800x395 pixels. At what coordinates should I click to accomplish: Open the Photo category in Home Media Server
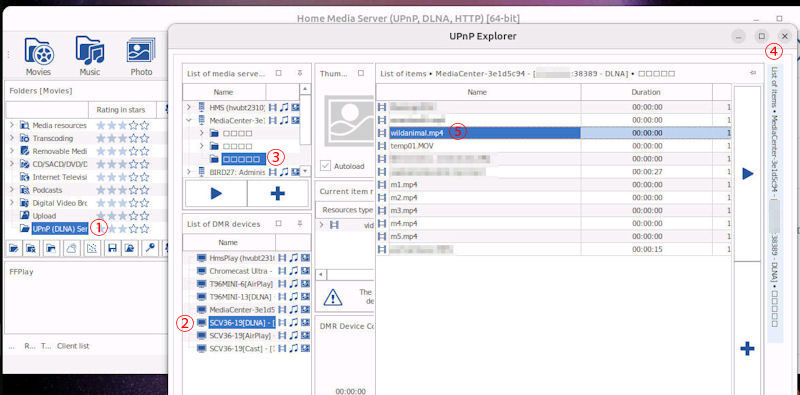pos(141,56)
